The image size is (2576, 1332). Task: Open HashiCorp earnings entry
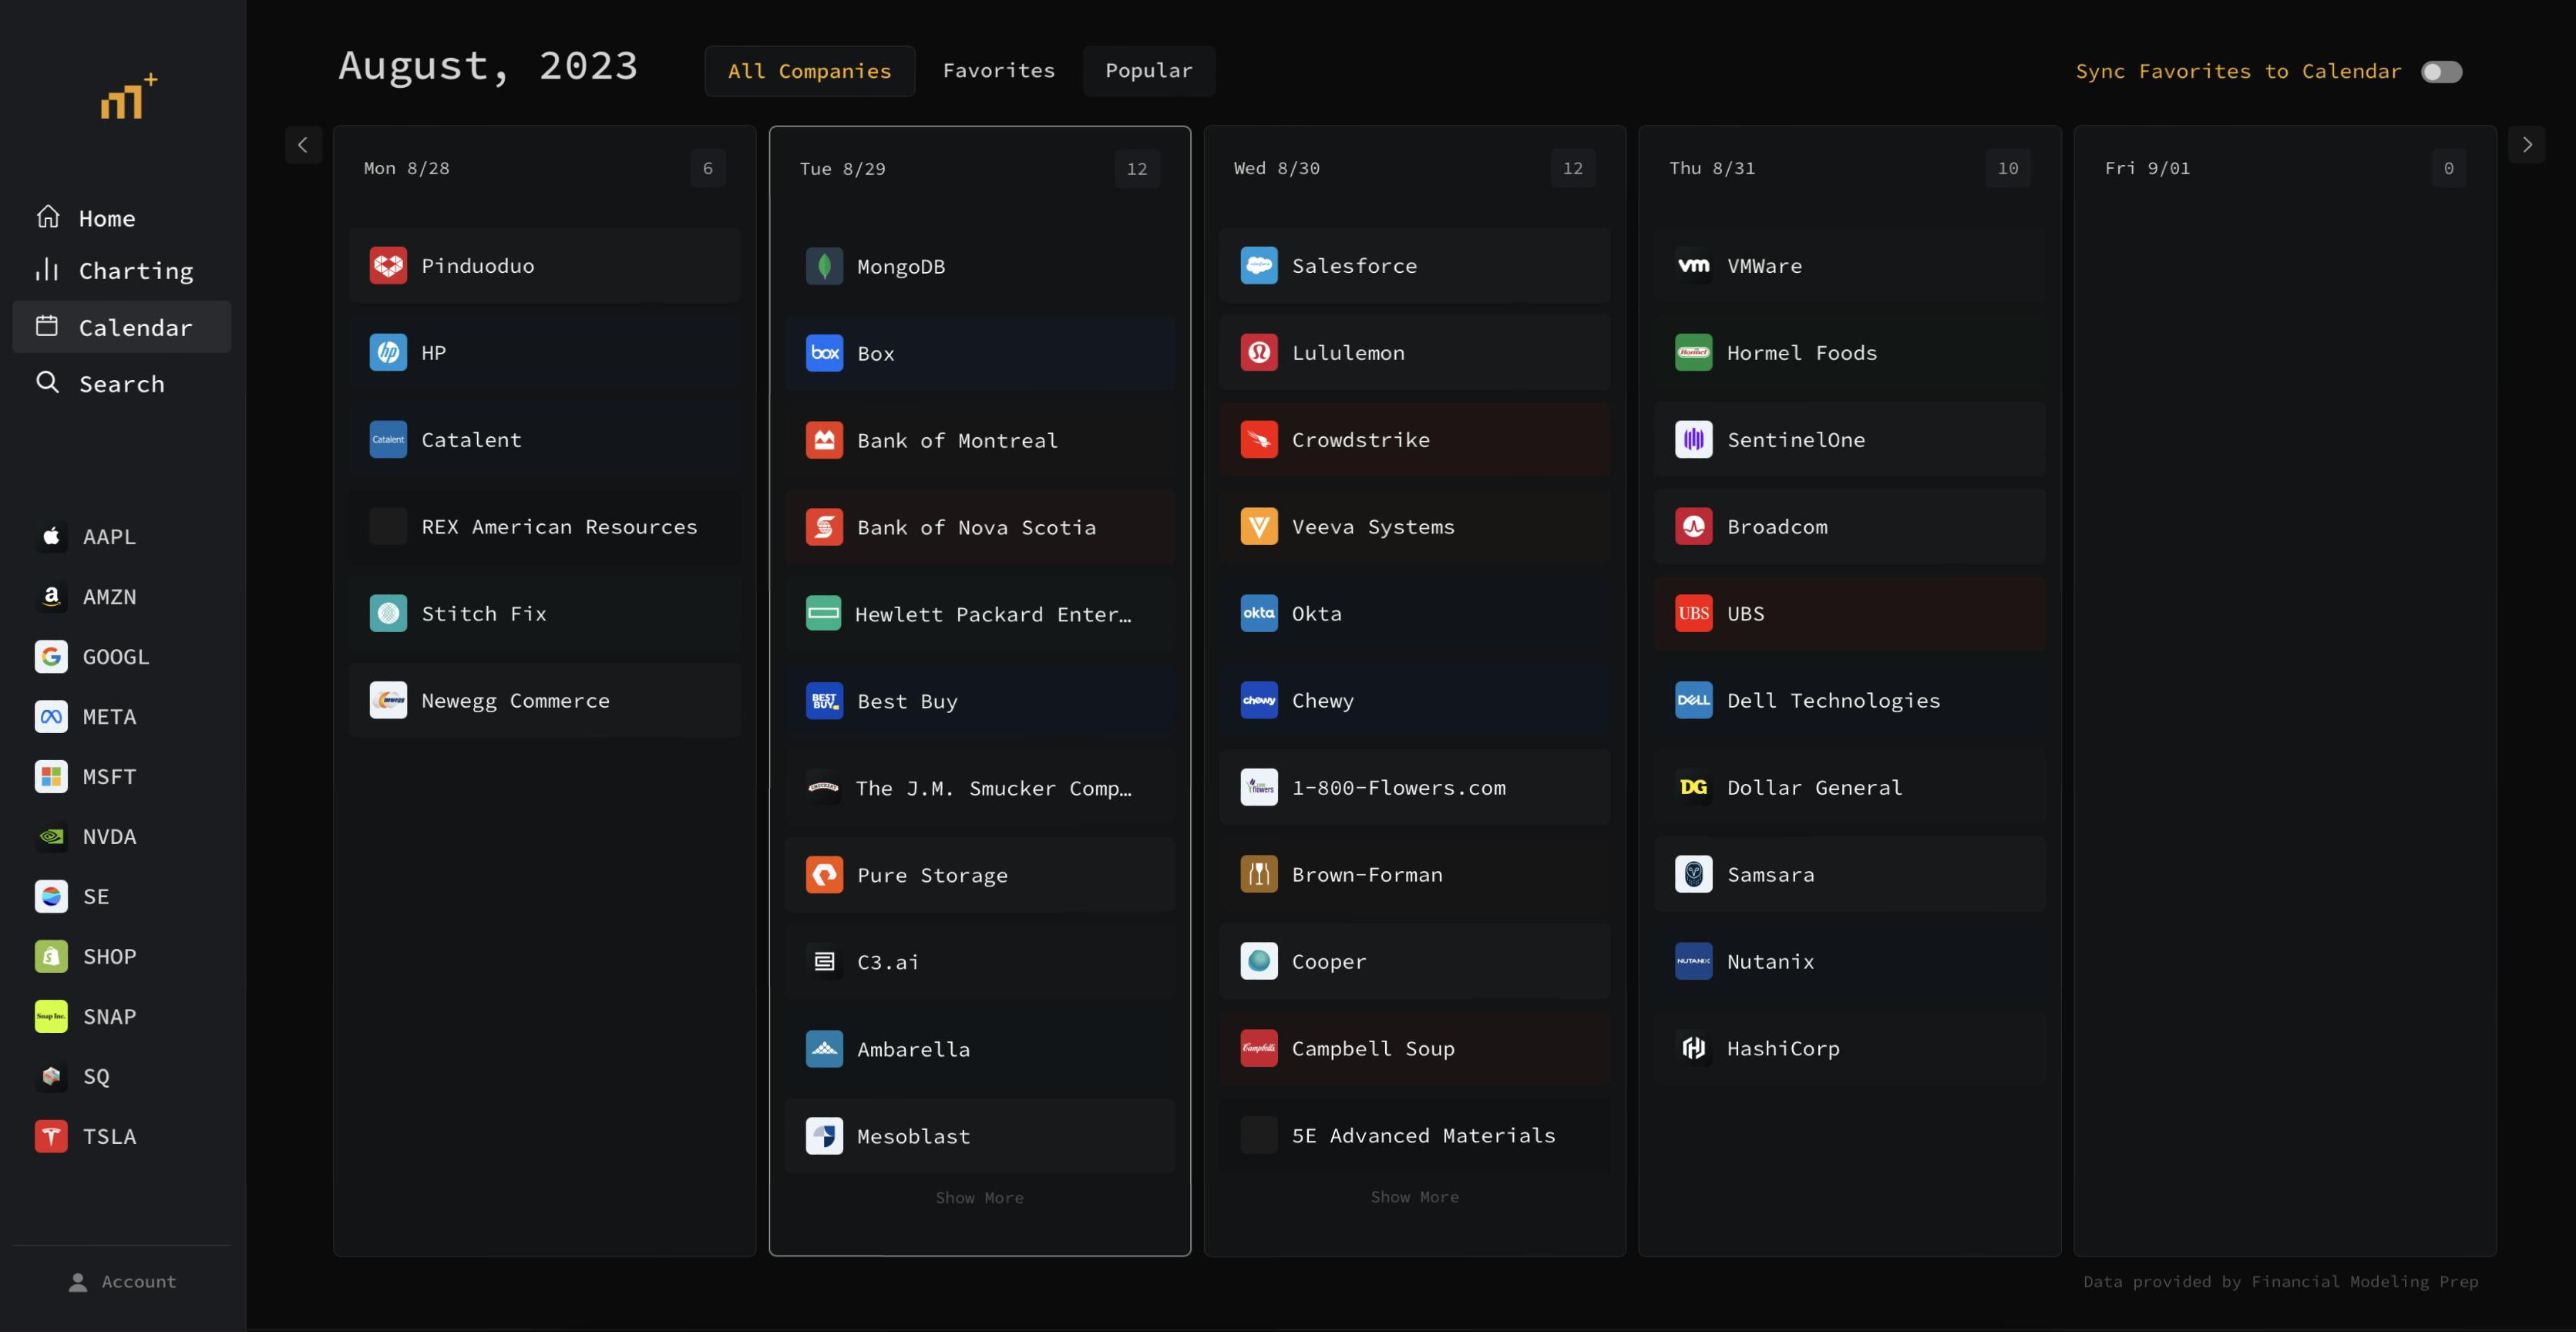tap(1850, 1049)
